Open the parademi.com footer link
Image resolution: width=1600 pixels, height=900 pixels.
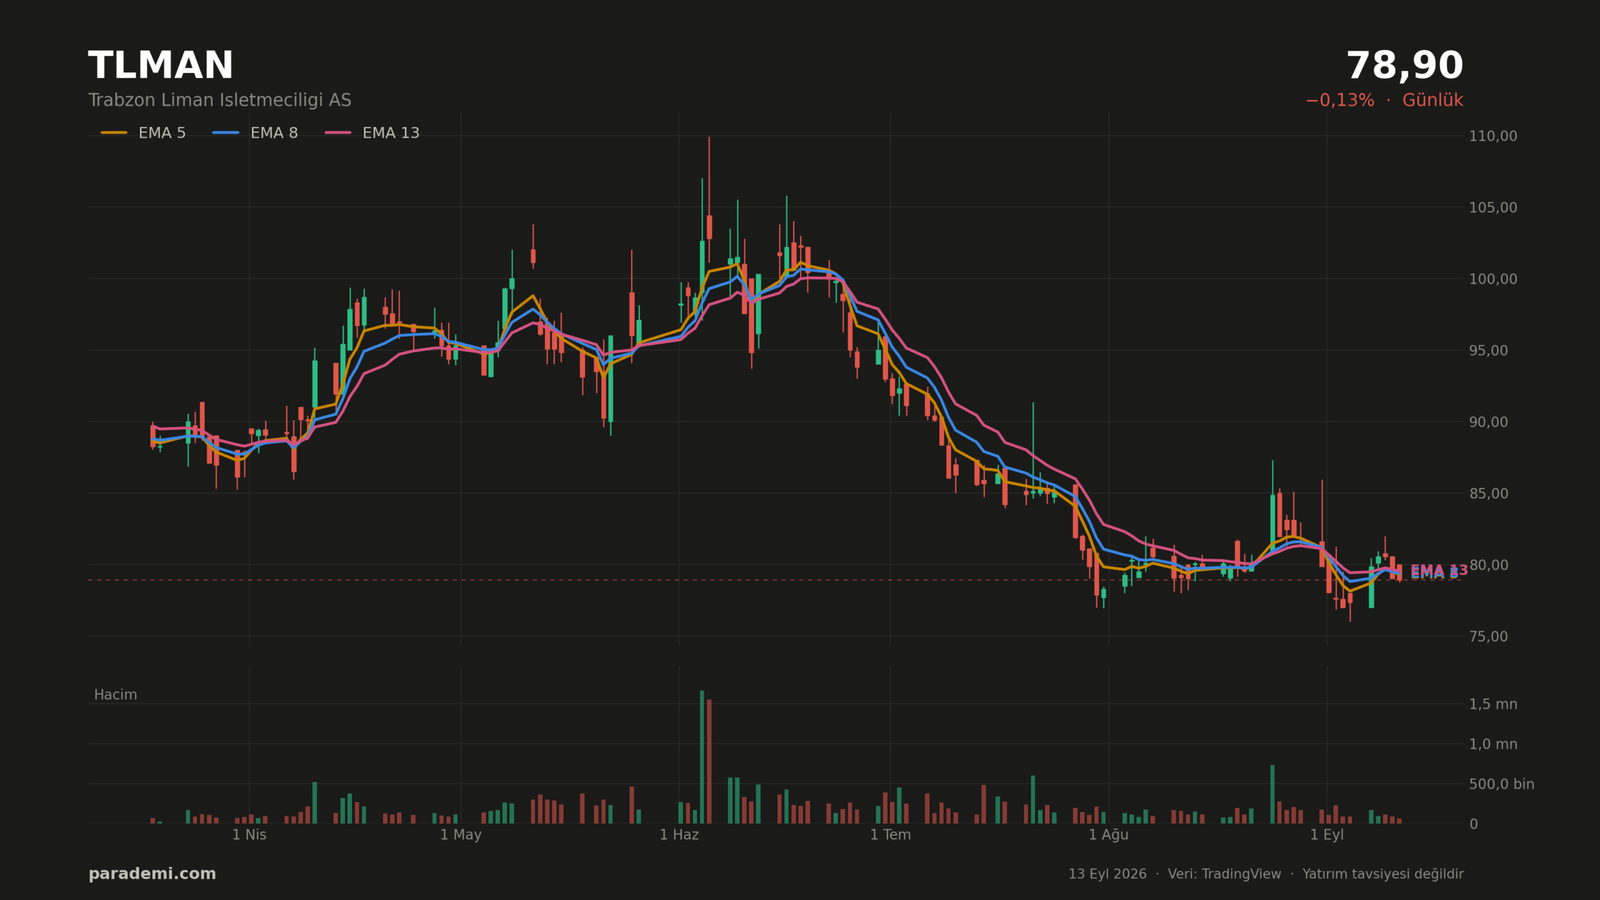pos(152,874)
